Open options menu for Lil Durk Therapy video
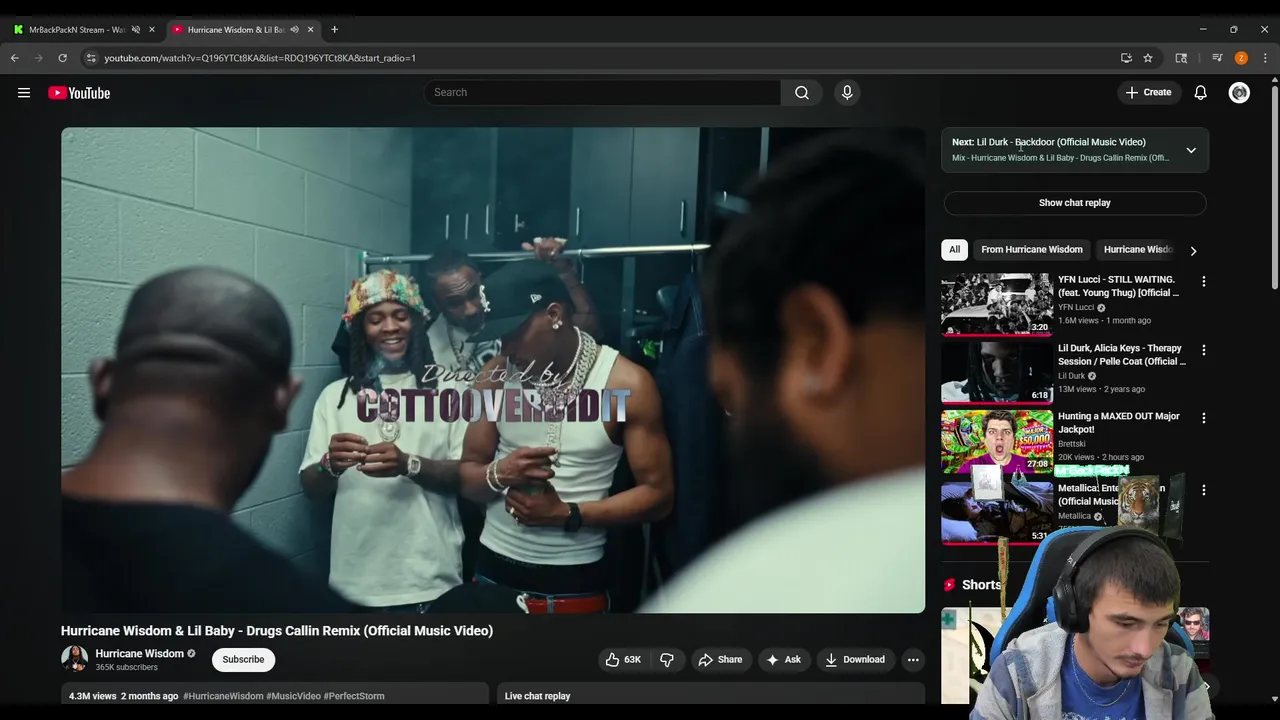This screenshot has width=1280, height=720. point(1204,350)
